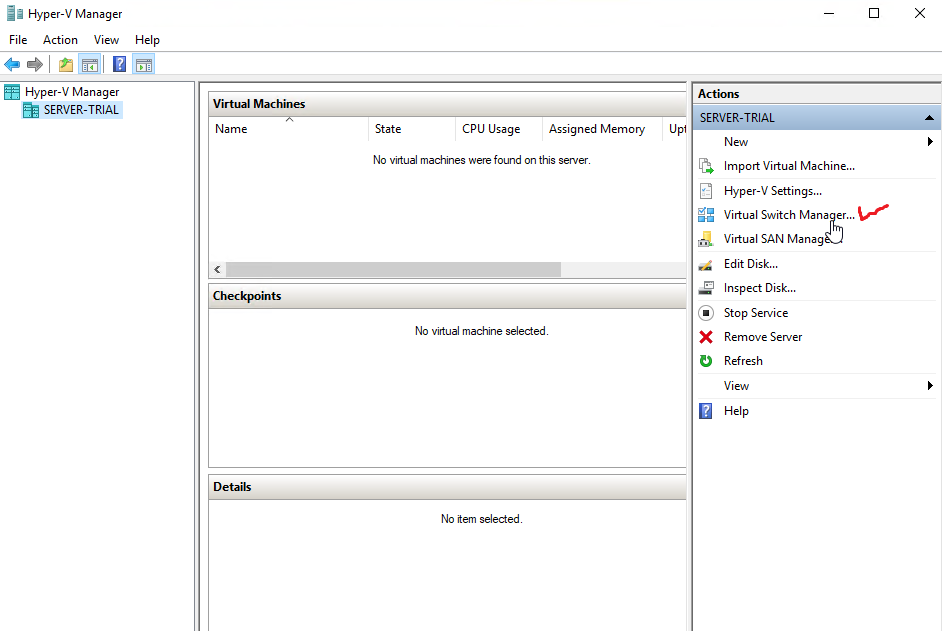Open the File menu

(x=18, y=40)
